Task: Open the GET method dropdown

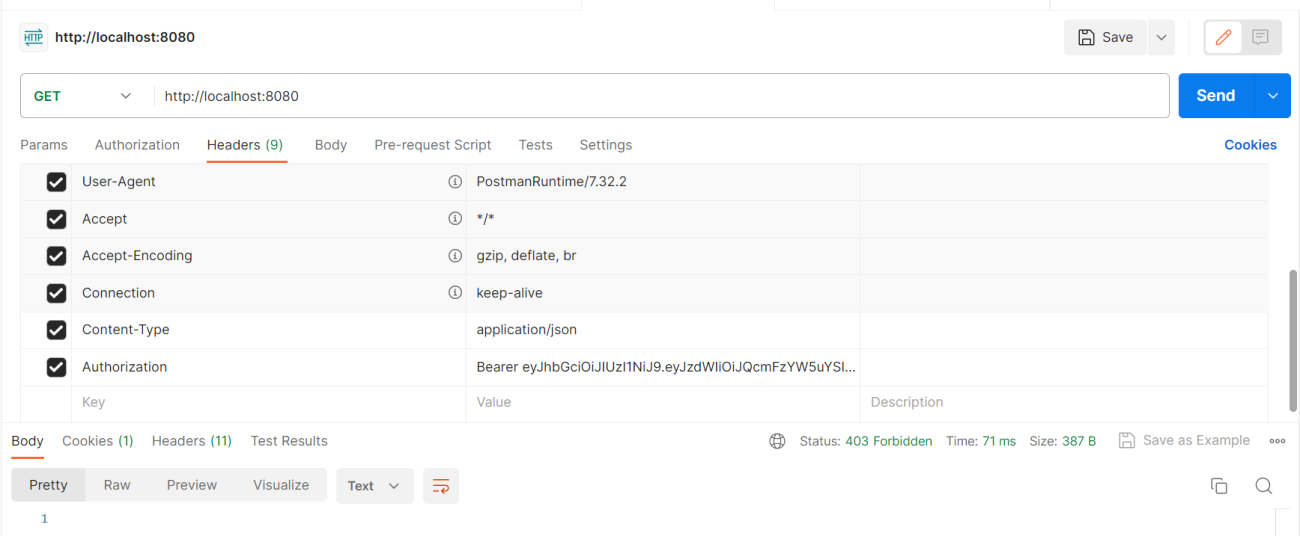Action: [82, 96]
